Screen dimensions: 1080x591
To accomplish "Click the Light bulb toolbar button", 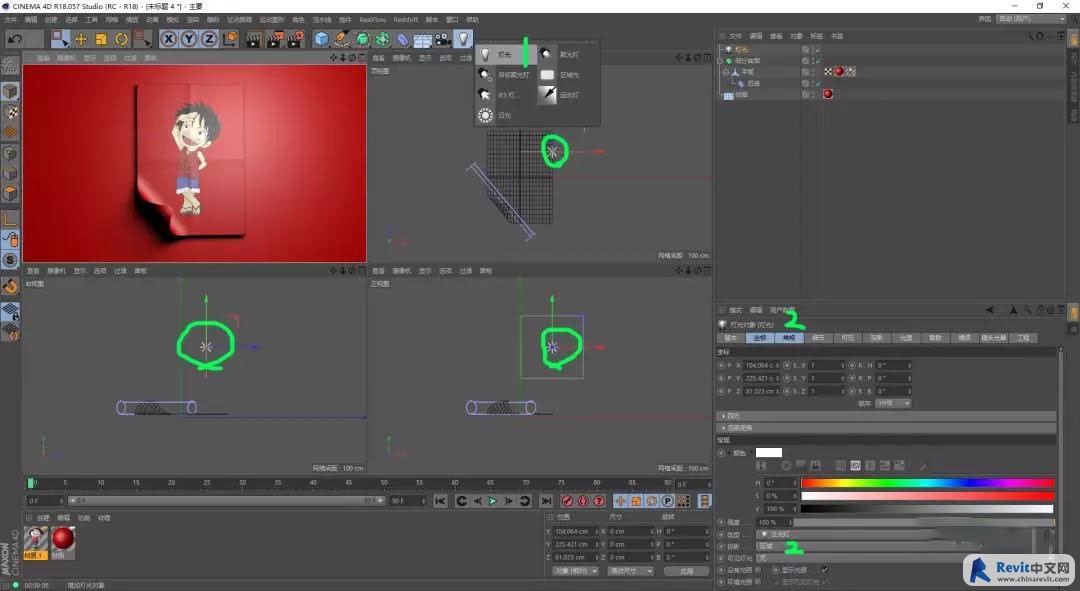I will pyautogui.click(x=464, y=39).
